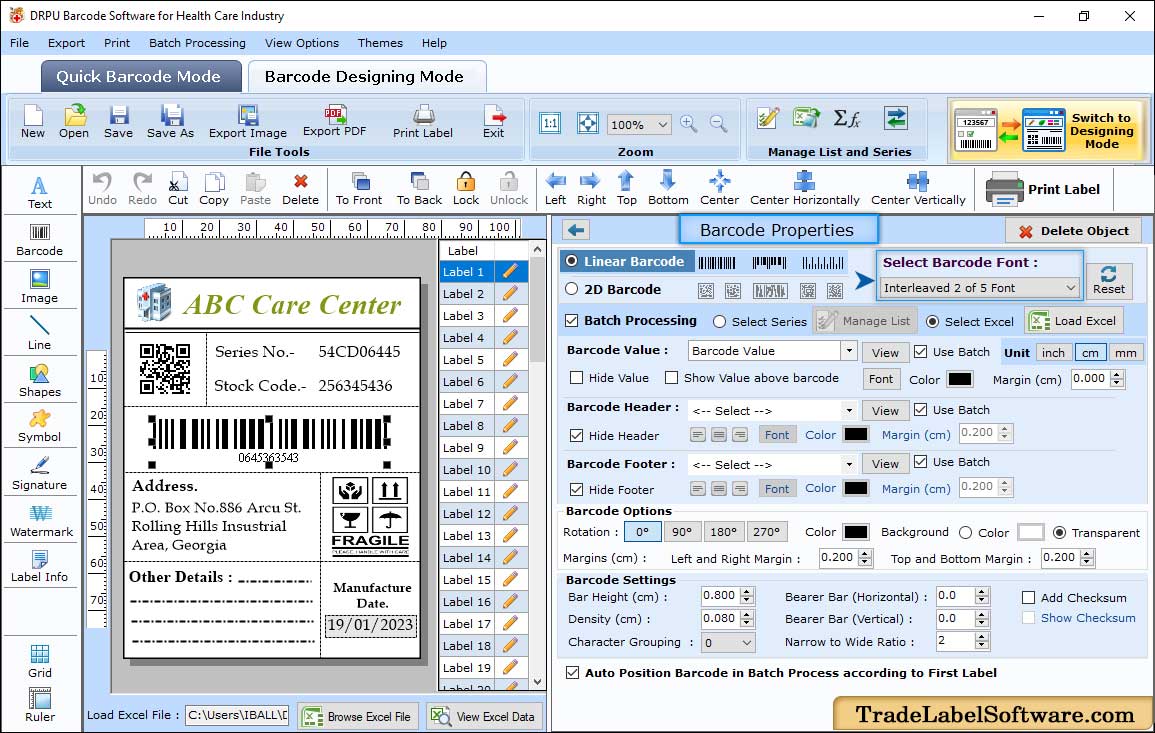Export label as PDF
Image resolution: width=1155 pixels, height=733 pixels.
point(334,121)
